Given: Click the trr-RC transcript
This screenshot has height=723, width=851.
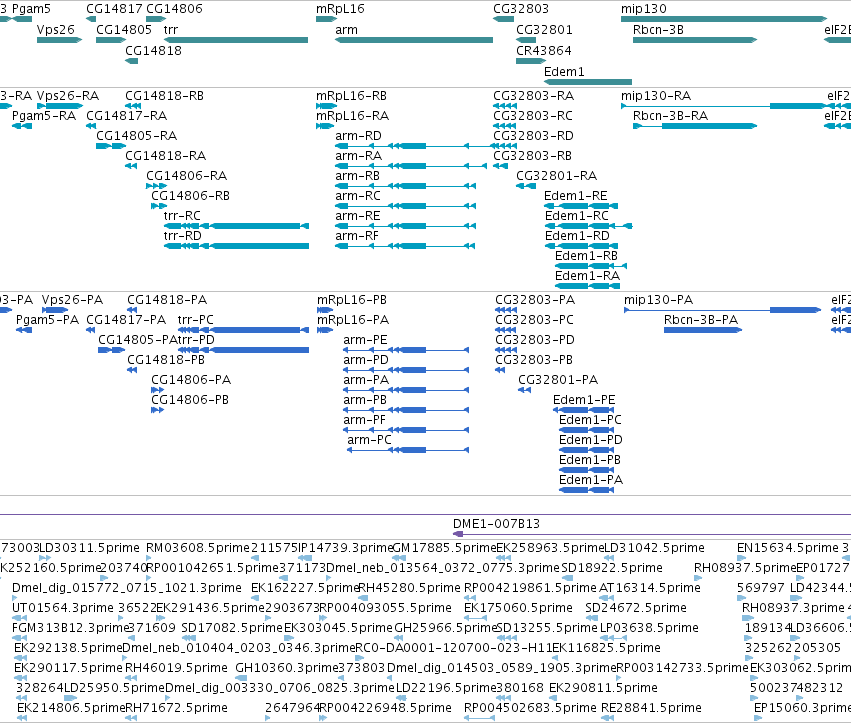Looking at the screenshot, I should (x=236, y=226).
